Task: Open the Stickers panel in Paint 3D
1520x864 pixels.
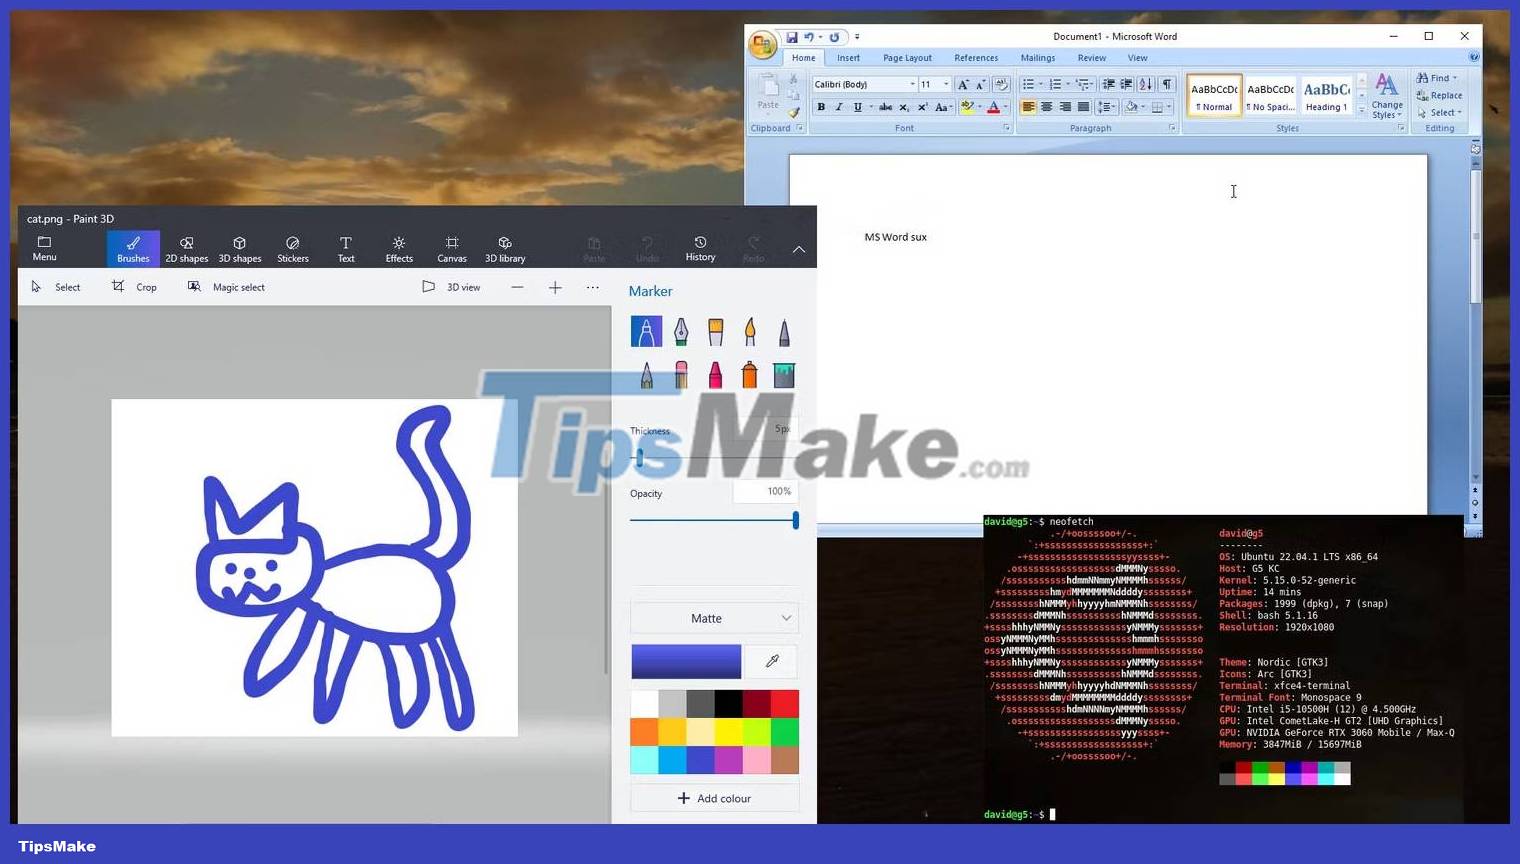Action: coord(292,248)
